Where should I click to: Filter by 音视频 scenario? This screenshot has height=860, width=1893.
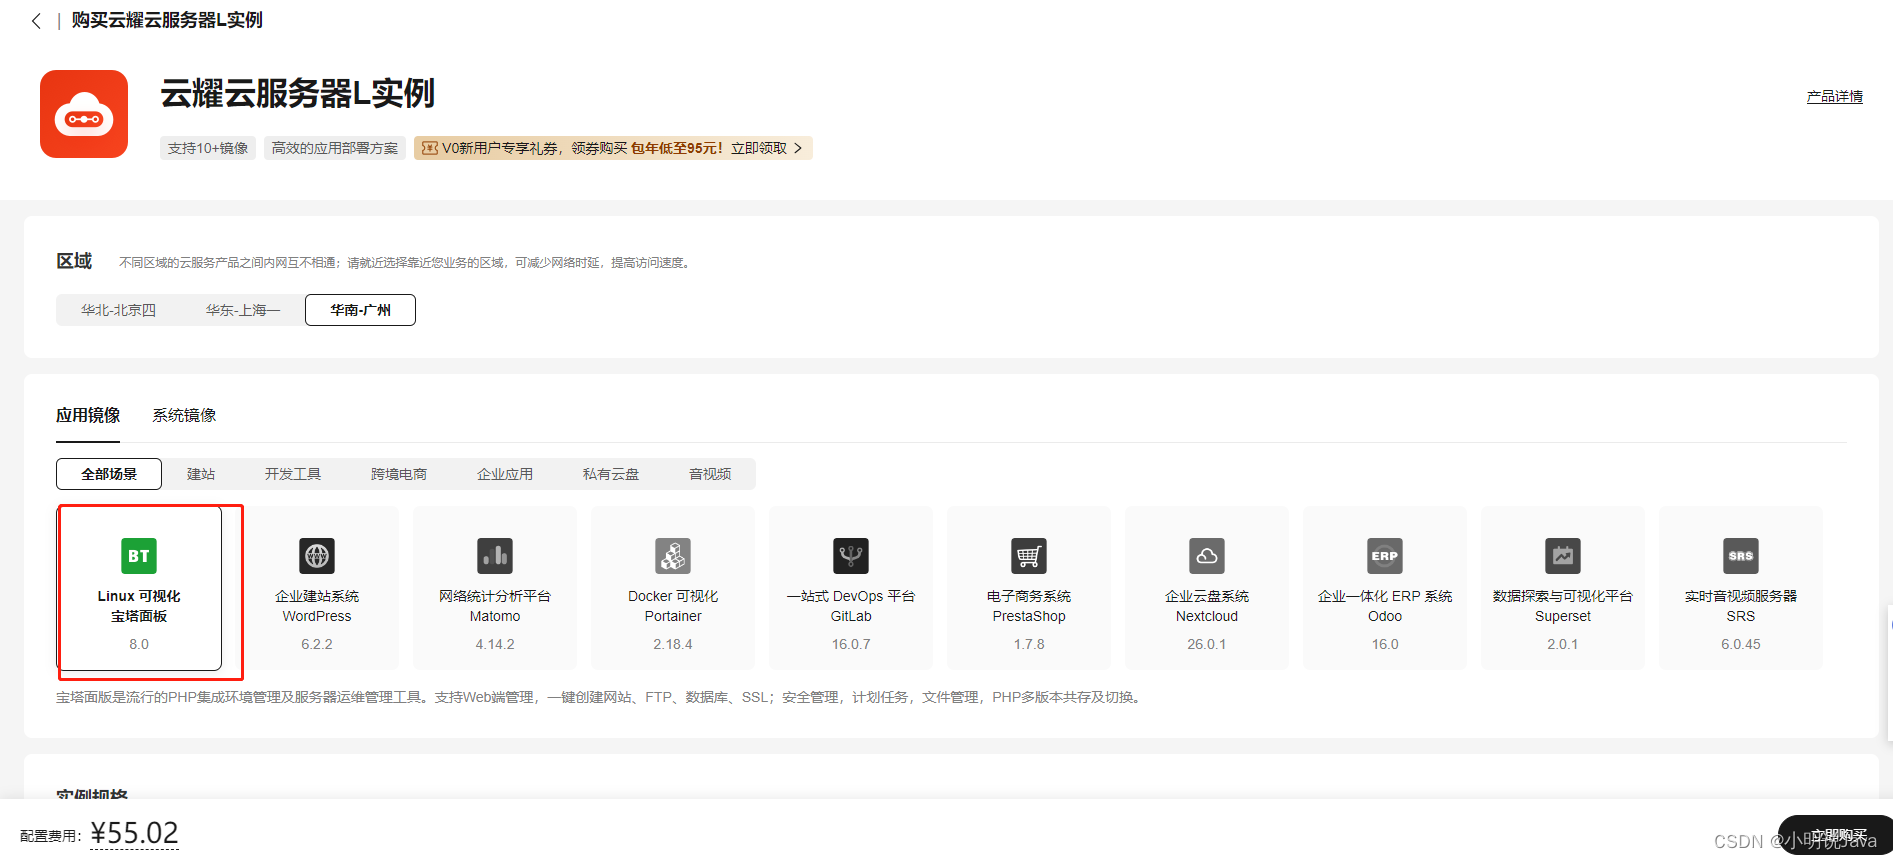(x=710, y=474)
